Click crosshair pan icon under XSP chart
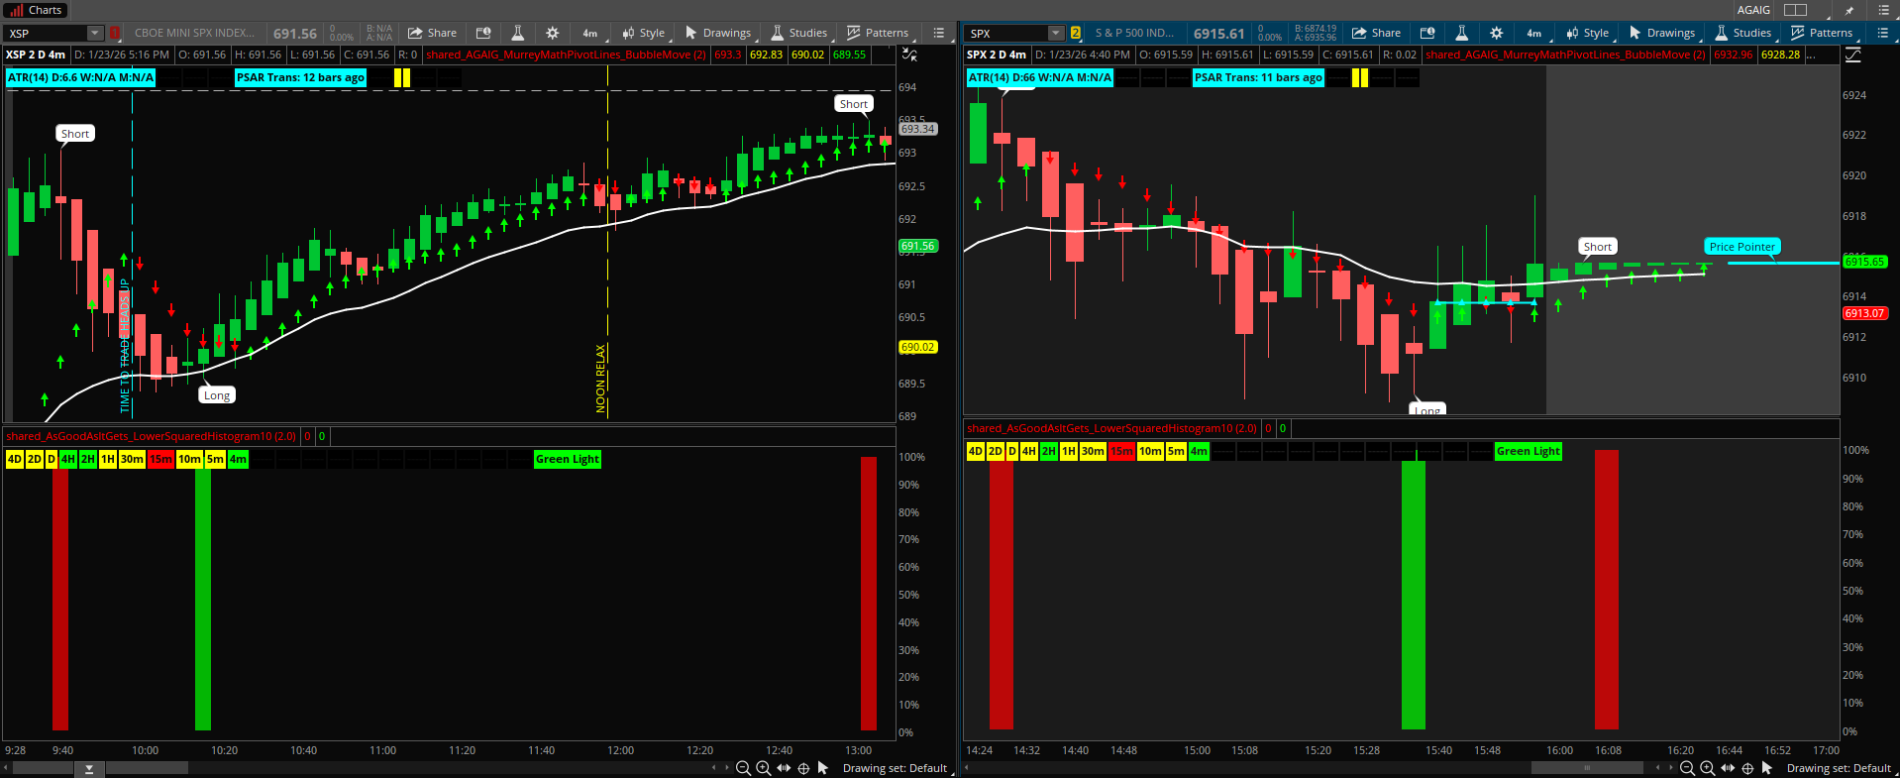1900x778 pixels. [803, 768]
